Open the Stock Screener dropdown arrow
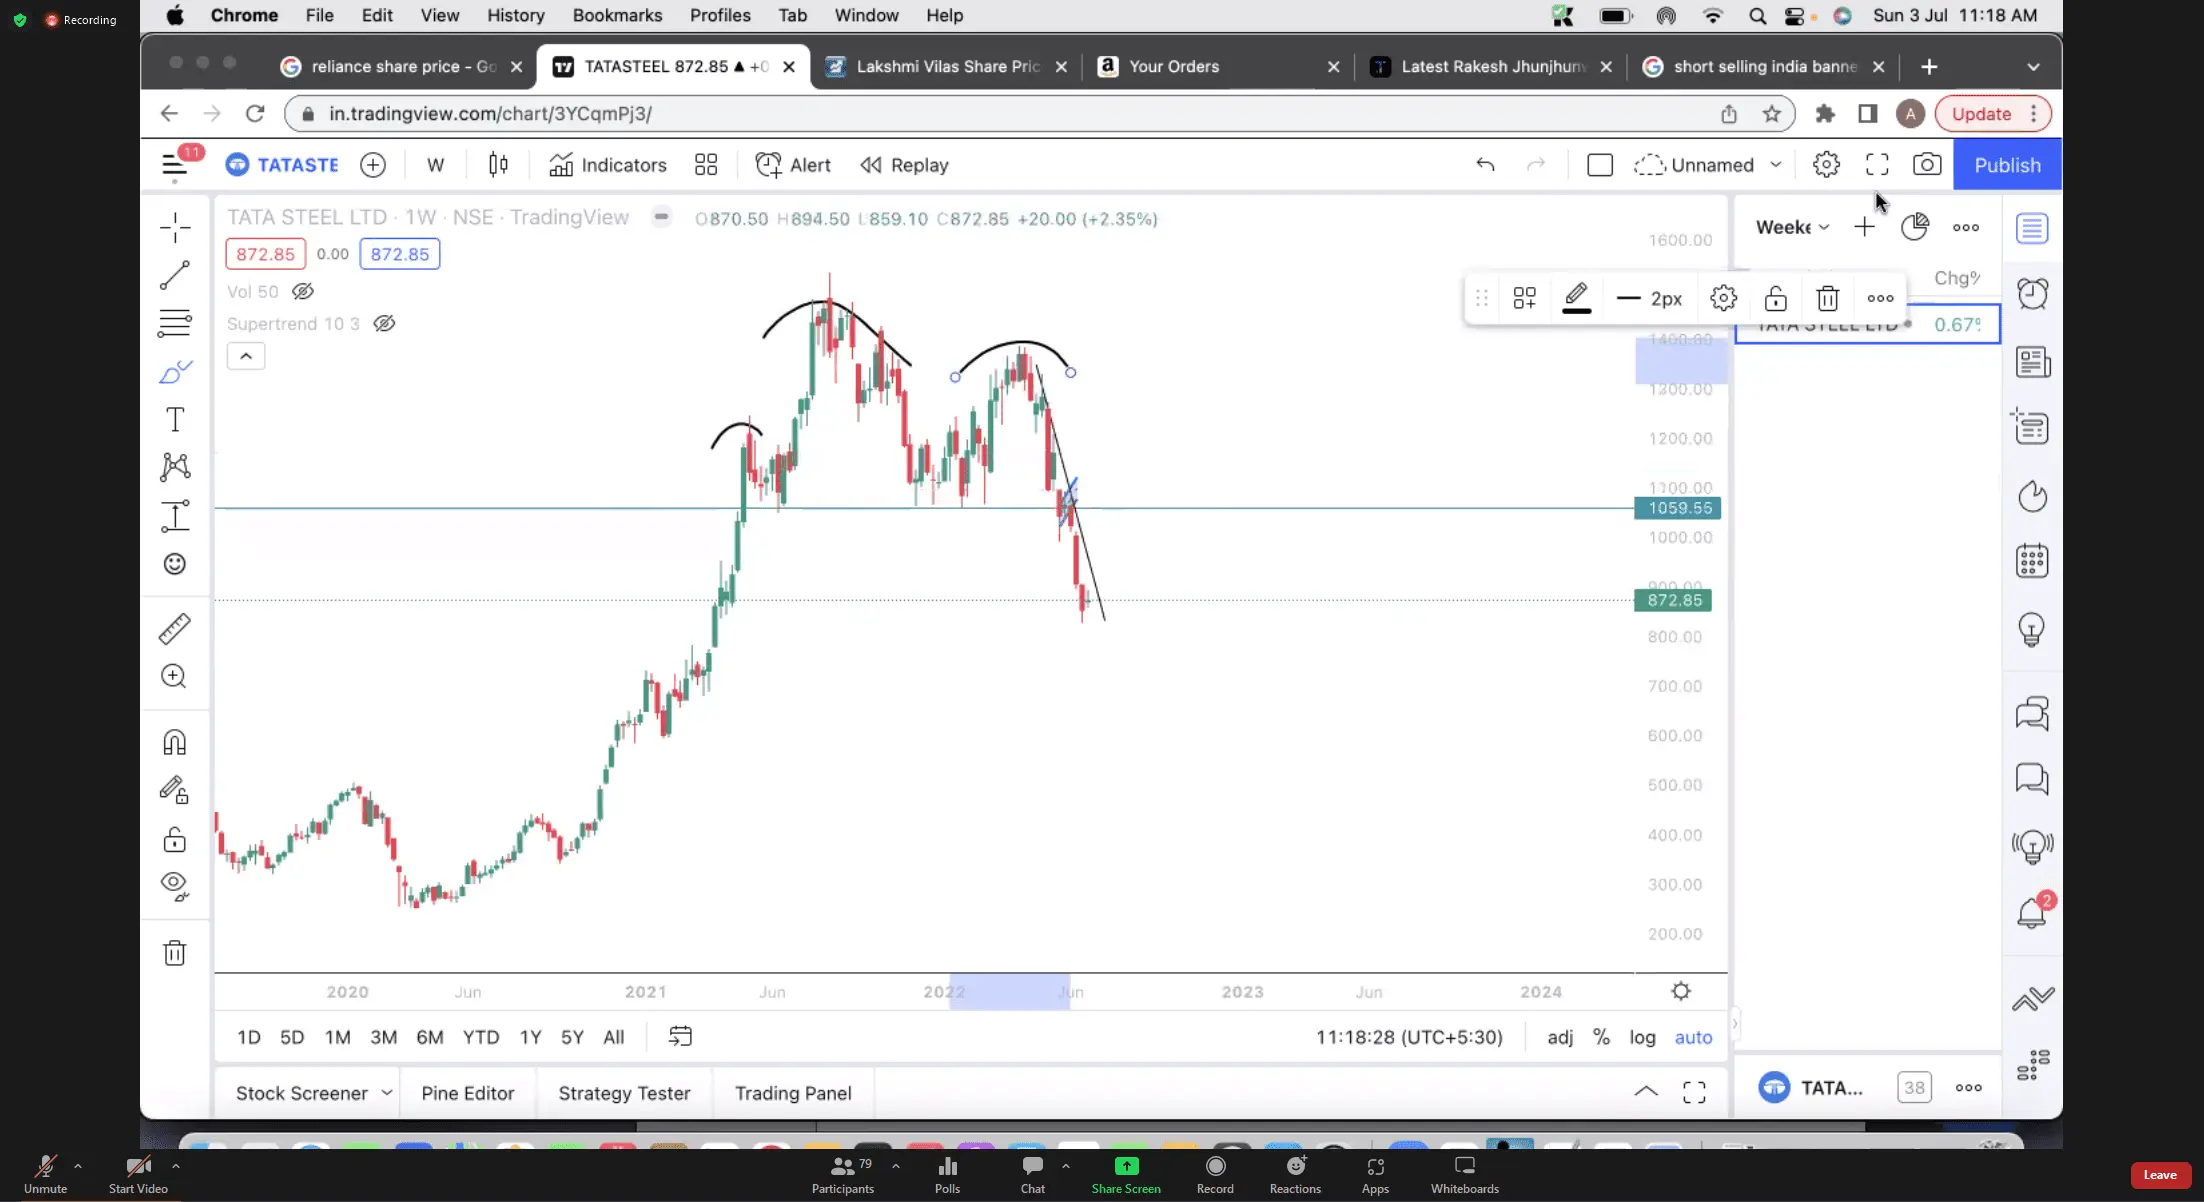Viewport: 2204px width, 1202px height. point(387,1093)
